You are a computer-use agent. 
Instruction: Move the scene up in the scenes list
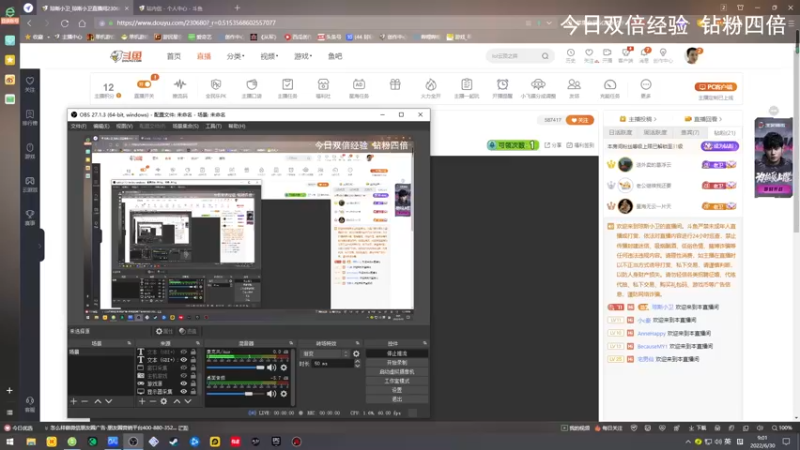coord(97,402)
